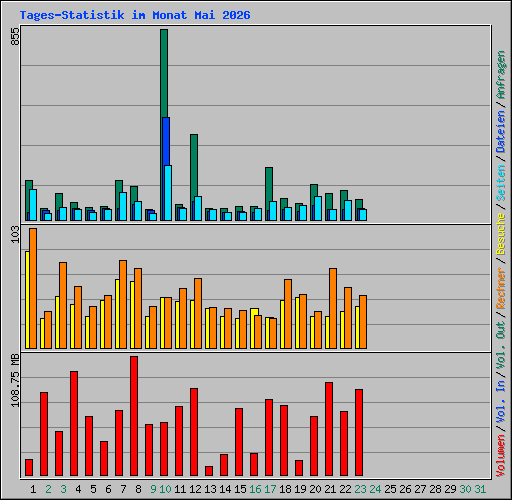
Task: Click the chart title Tages-Statistik im Monat Mai 2026
Action: coord(135,15)
